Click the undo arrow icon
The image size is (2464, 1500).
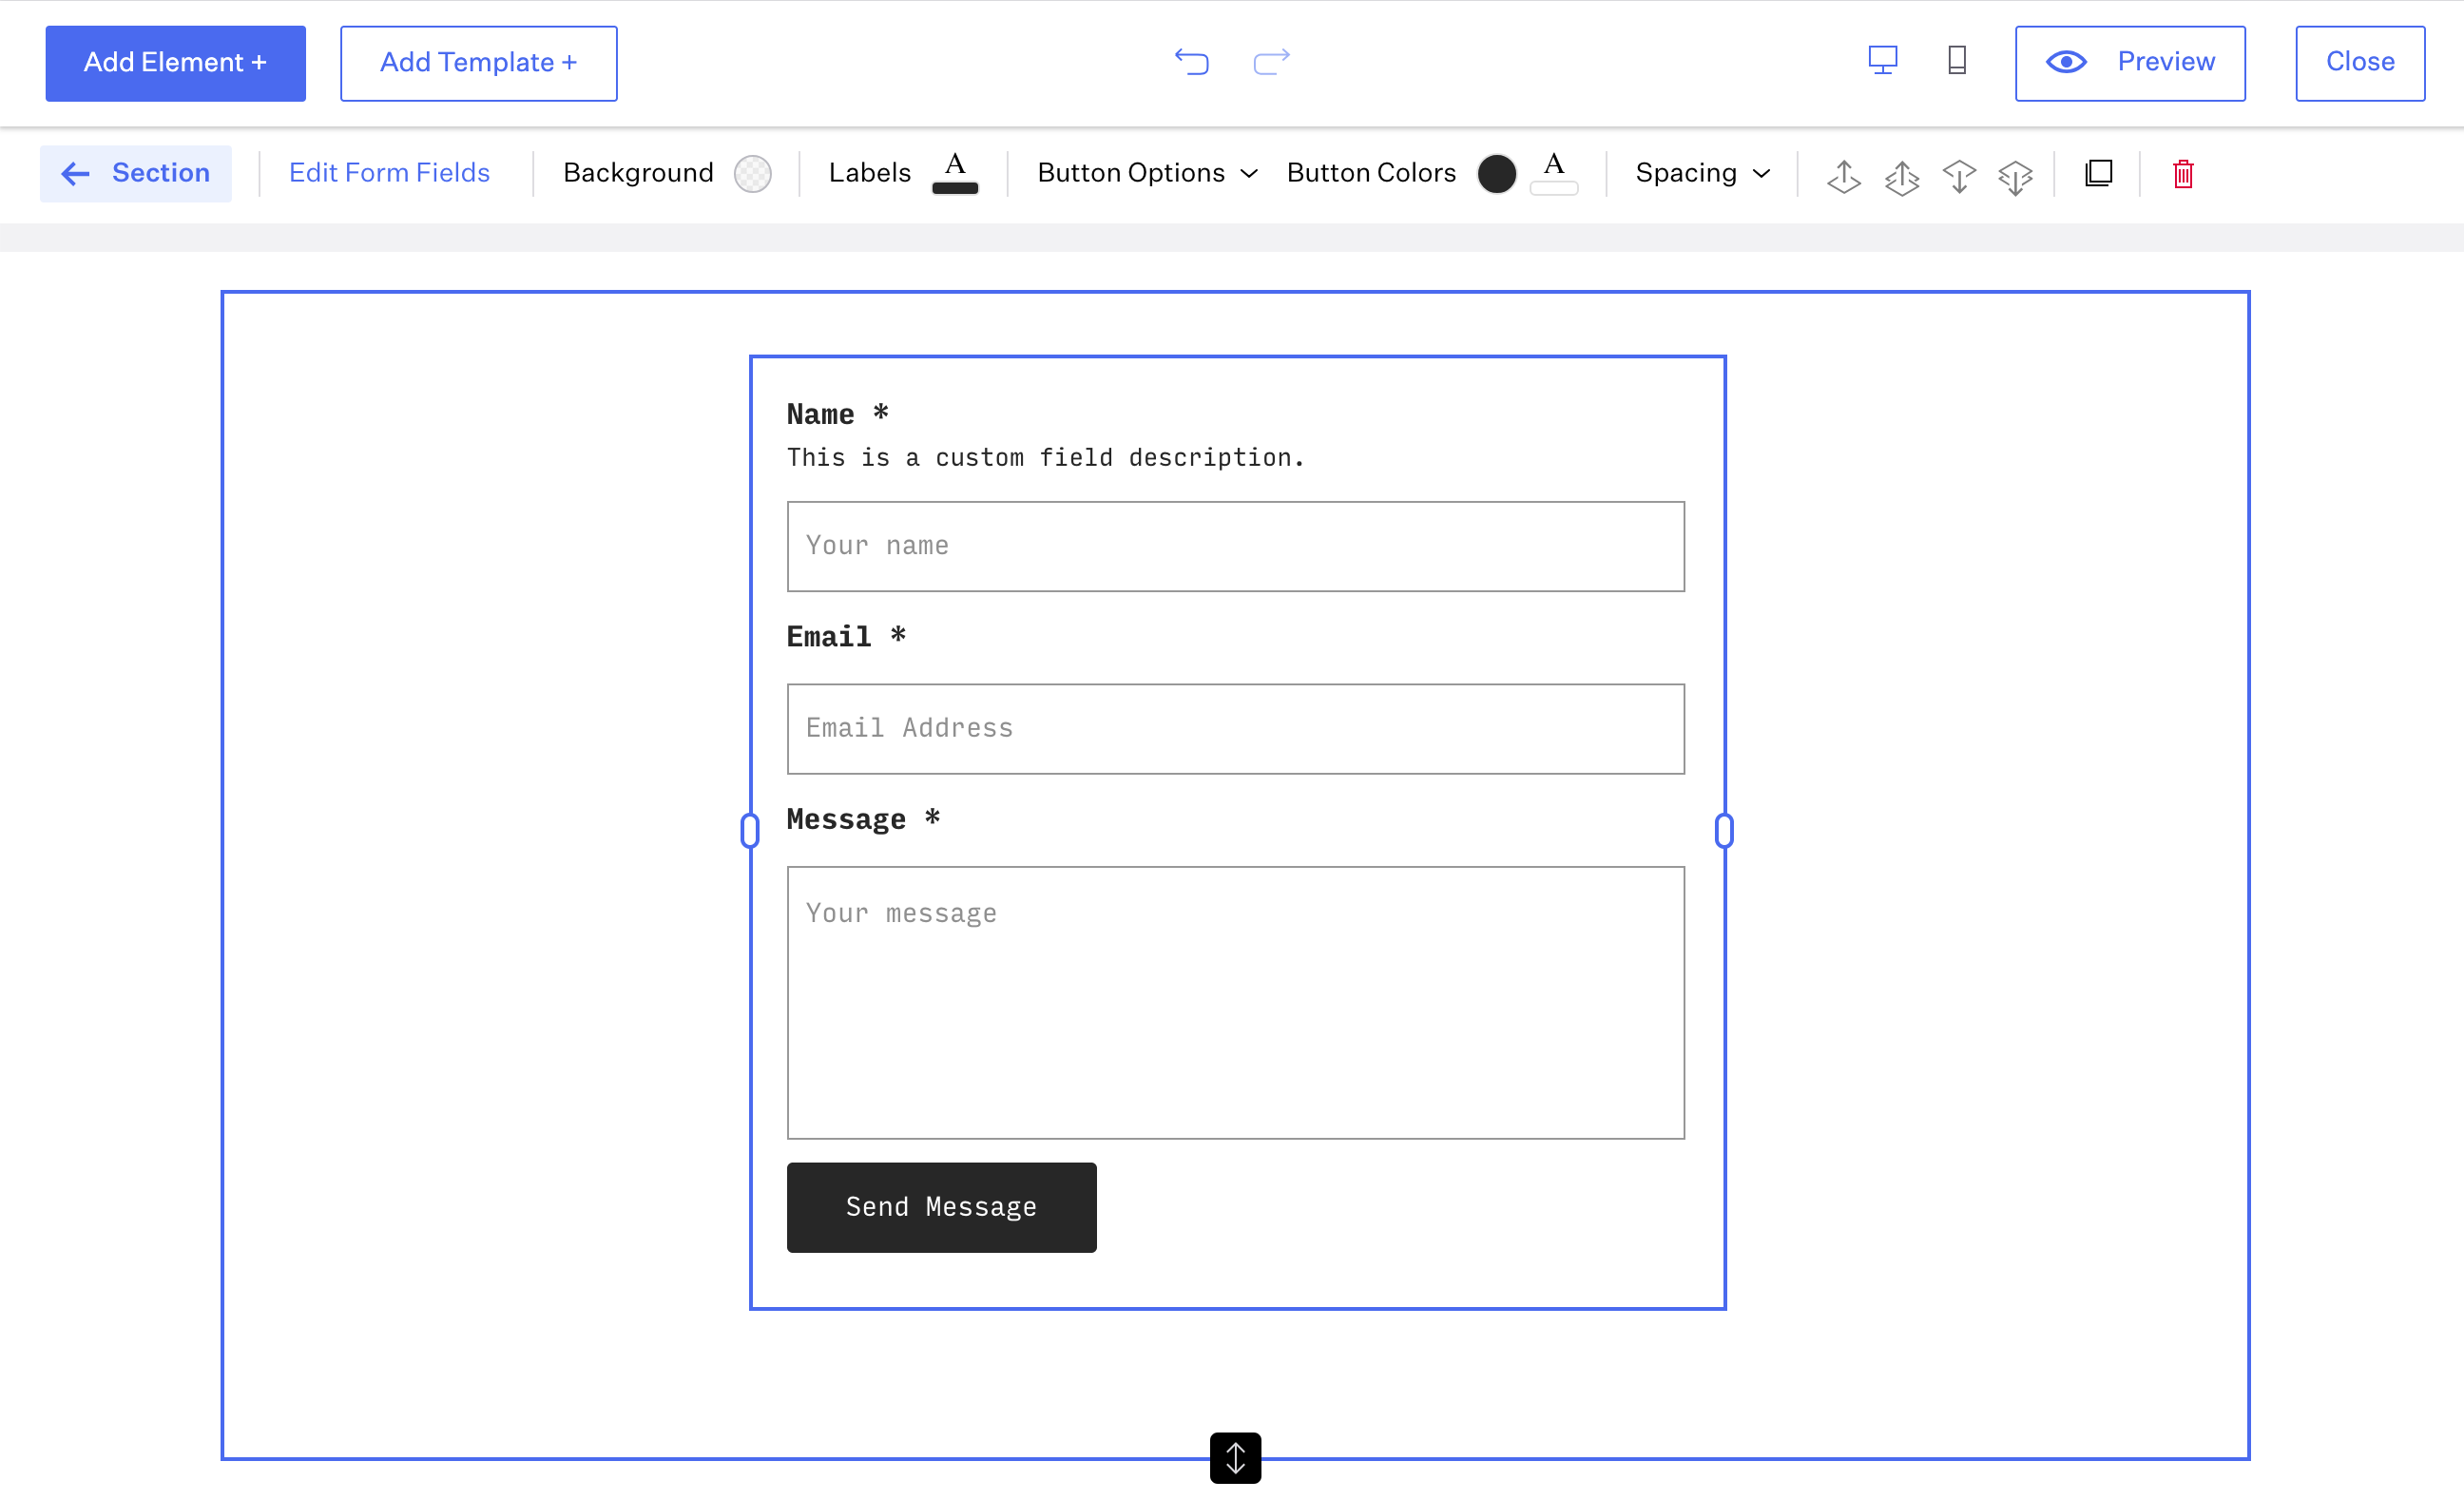1191,62
